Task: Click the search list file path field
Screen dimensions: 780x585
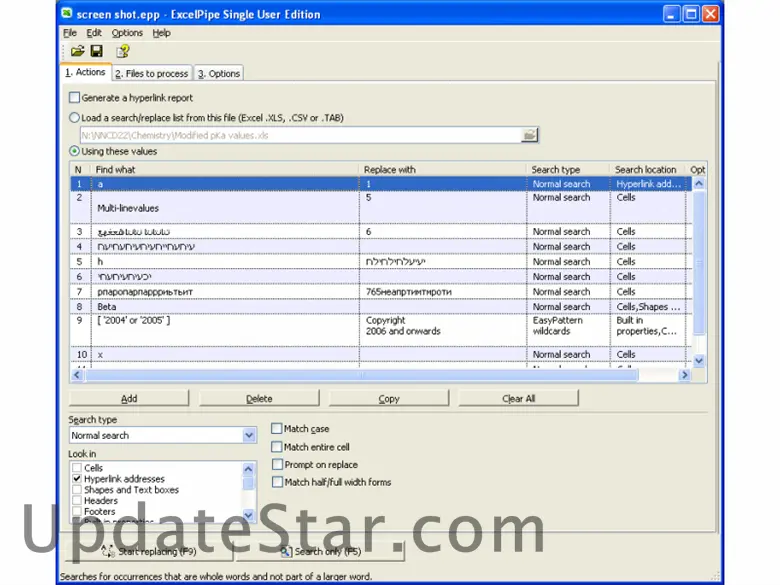Action: pyautogui.click(x=300, y=135)
